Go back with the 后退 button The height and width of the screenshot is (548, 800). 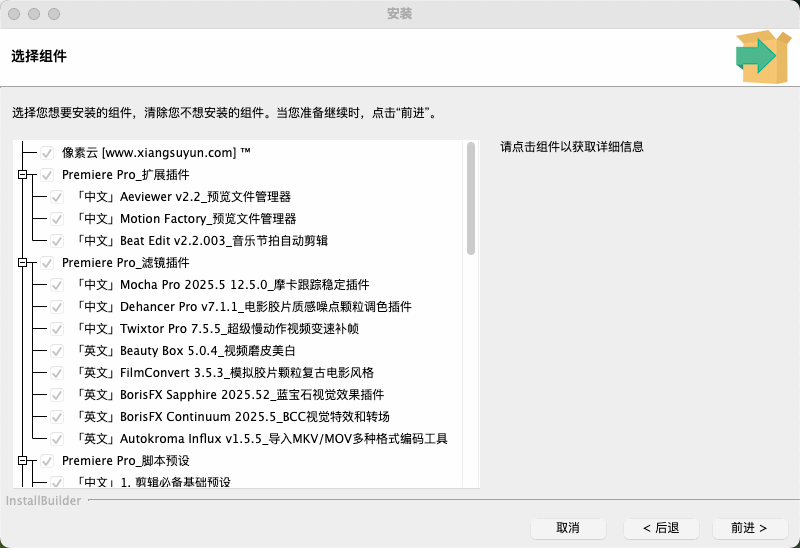(661, 528)
